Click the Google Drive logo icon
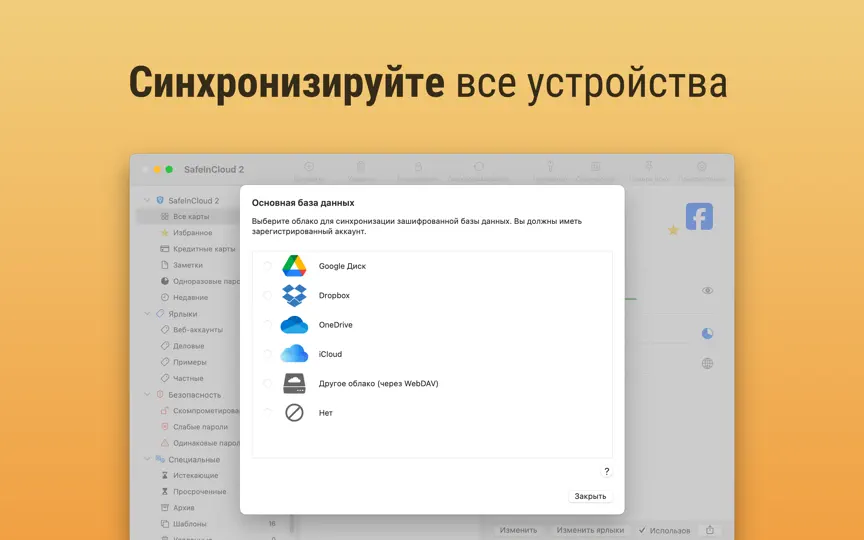 (x=294, y=266)
